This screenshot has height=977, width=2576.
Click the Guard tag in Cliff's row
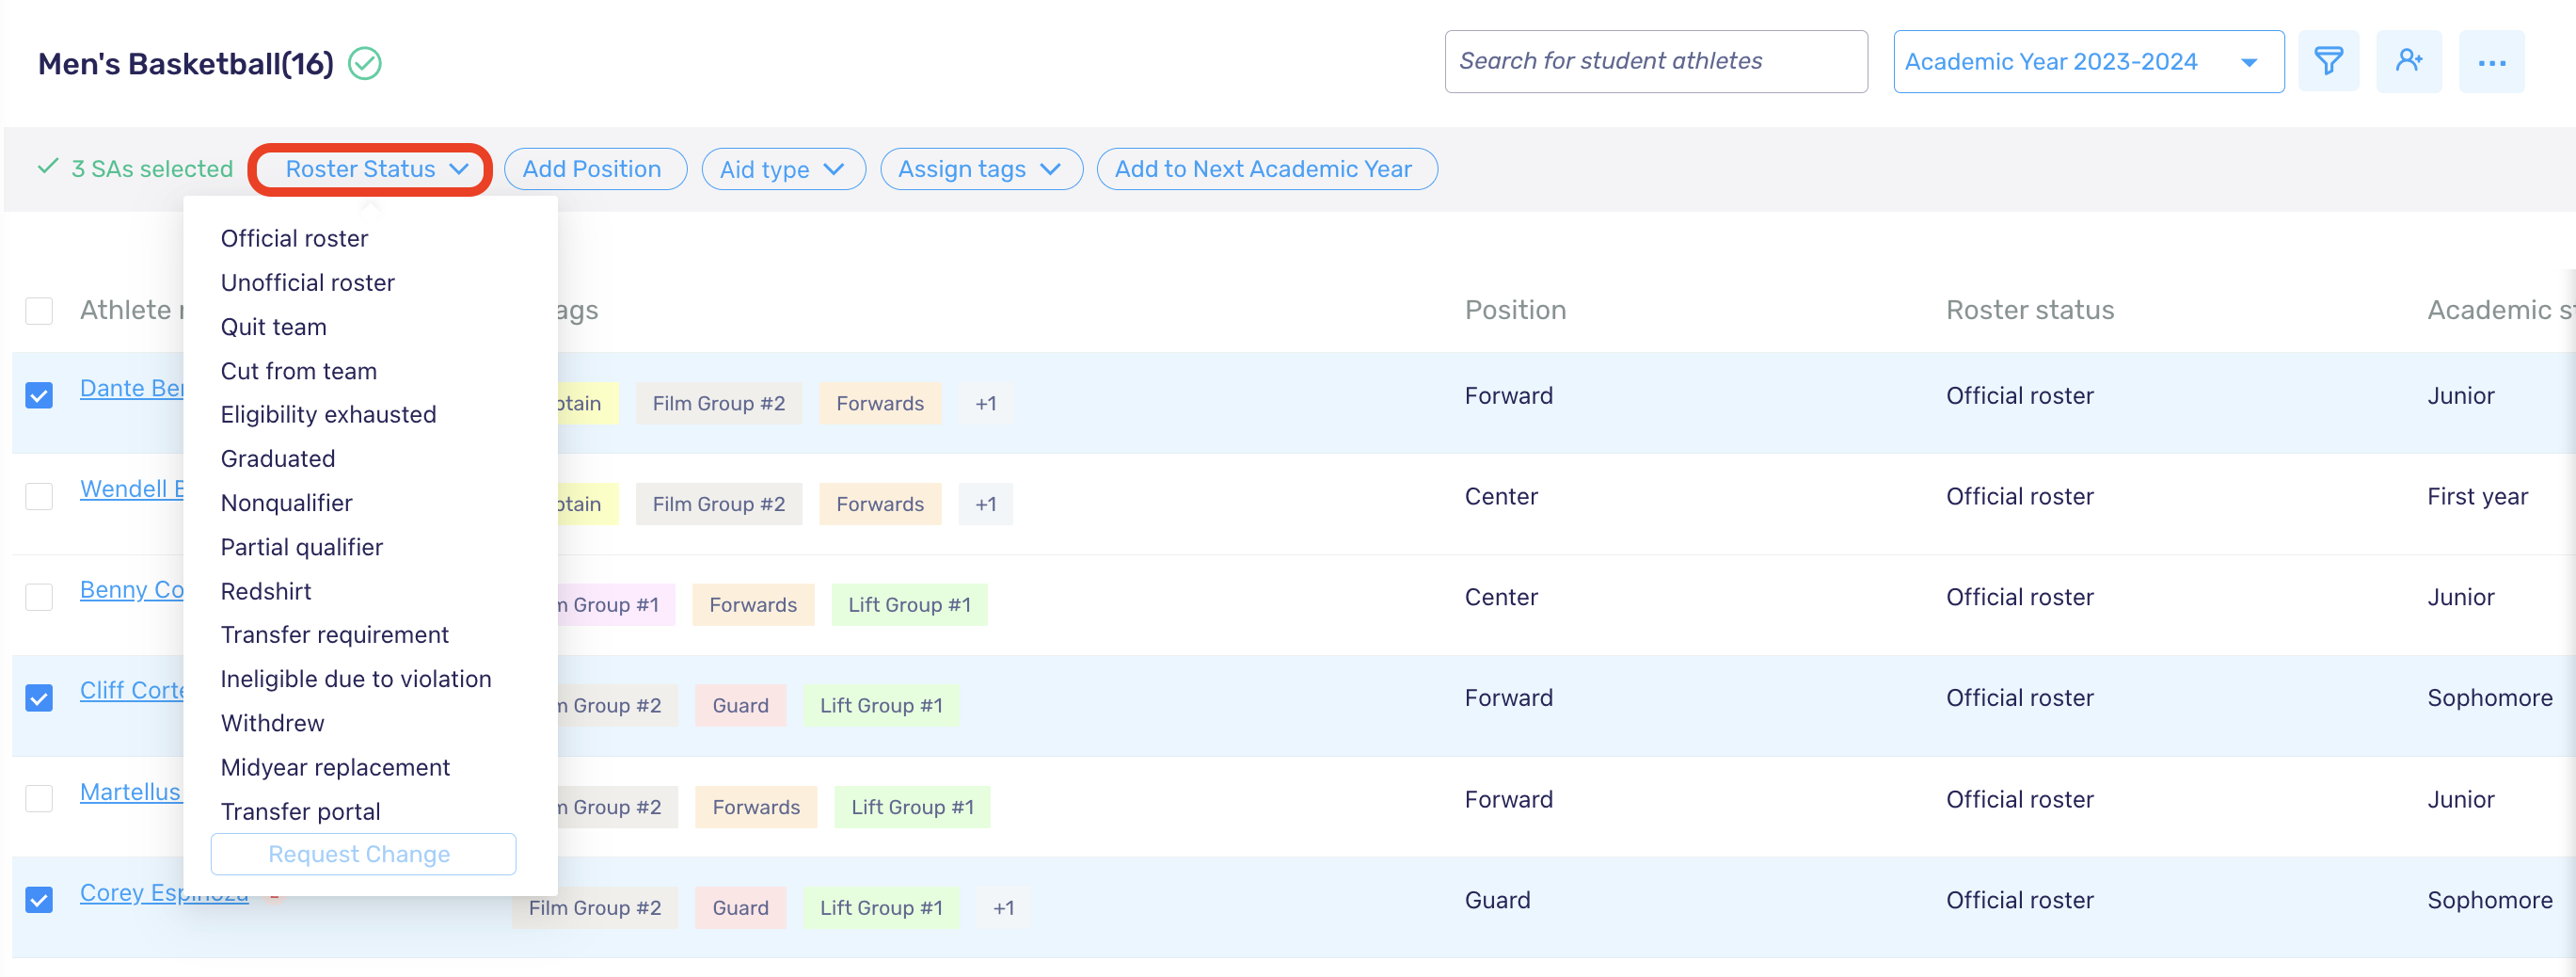click(740, 705)
